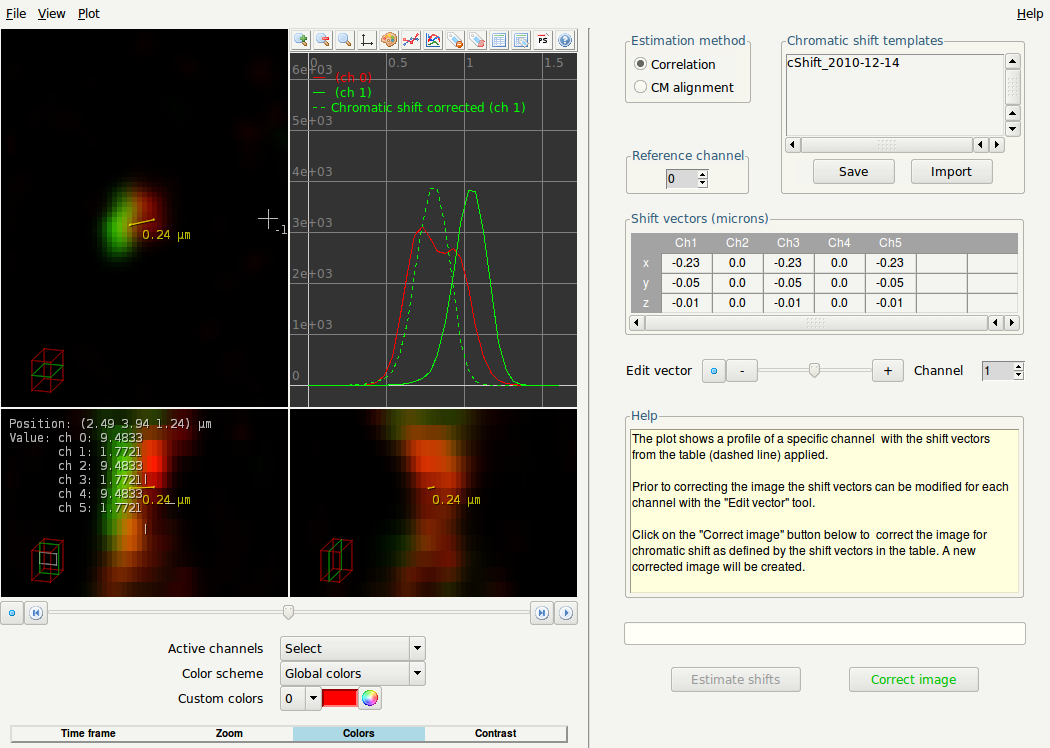The image size is (1050, 748).
Task: Click the Correct image button
Action: point(913,680)
